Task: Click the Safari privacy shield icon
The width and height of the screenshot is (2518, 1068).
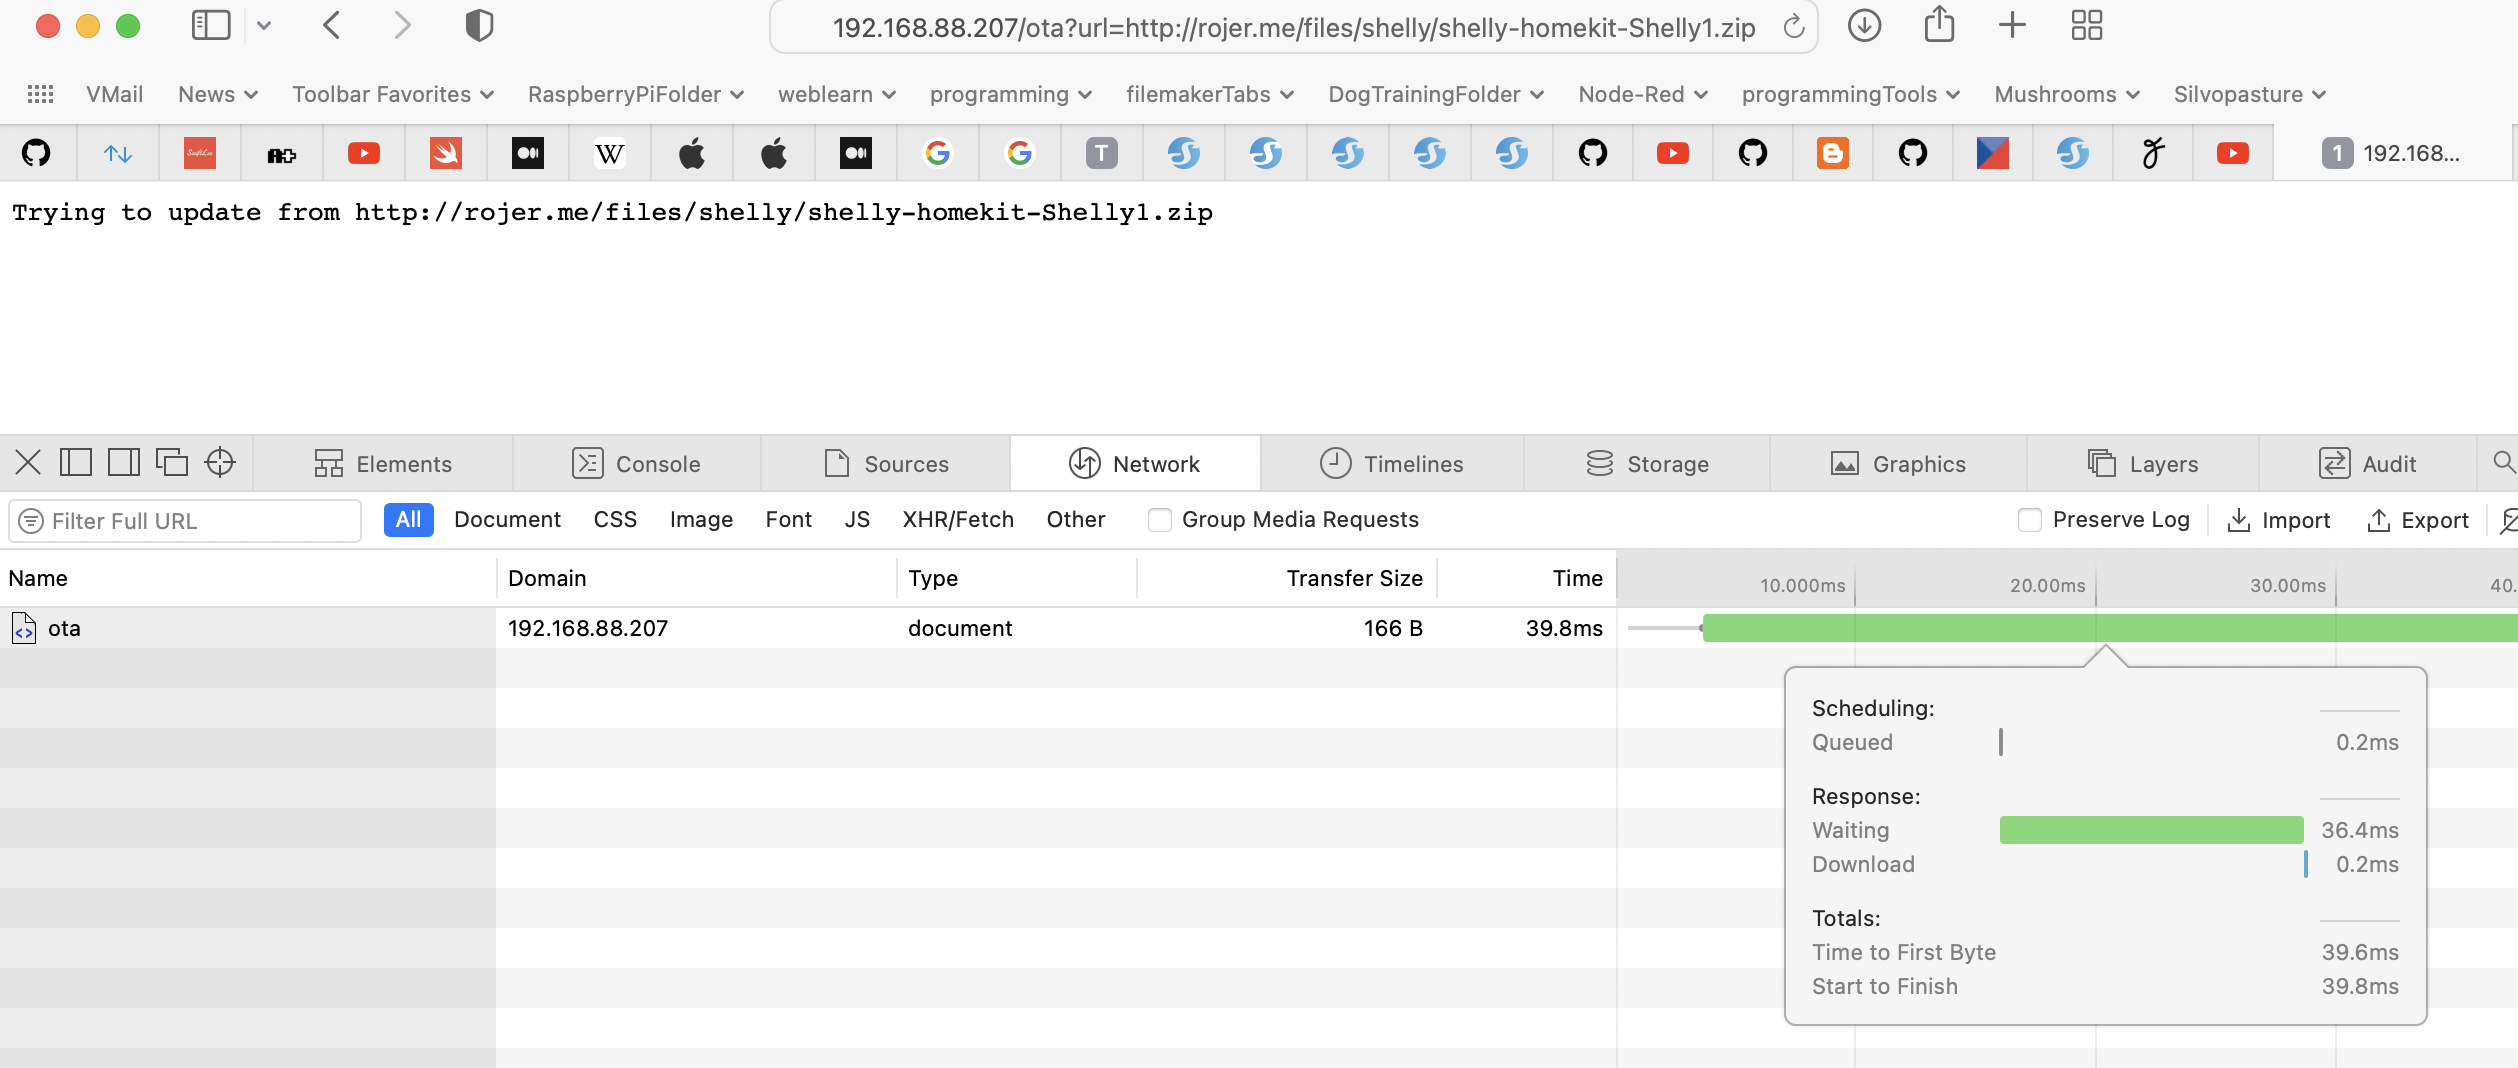Action: tap(478, 25)
